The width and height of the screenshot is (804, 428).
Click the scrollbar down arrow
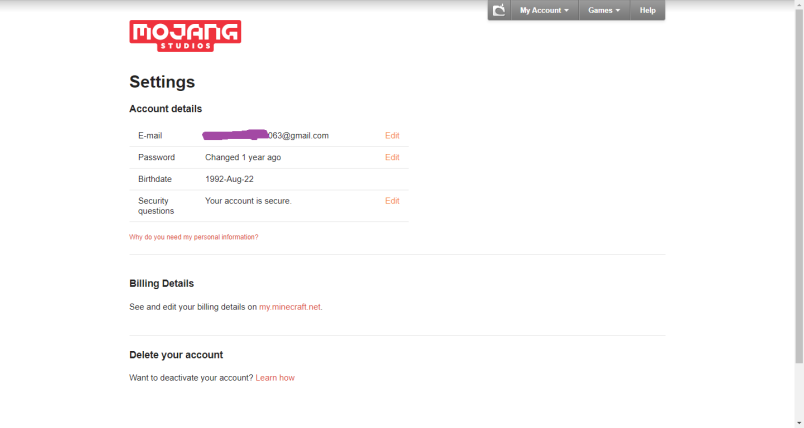(x=799, y=423)
